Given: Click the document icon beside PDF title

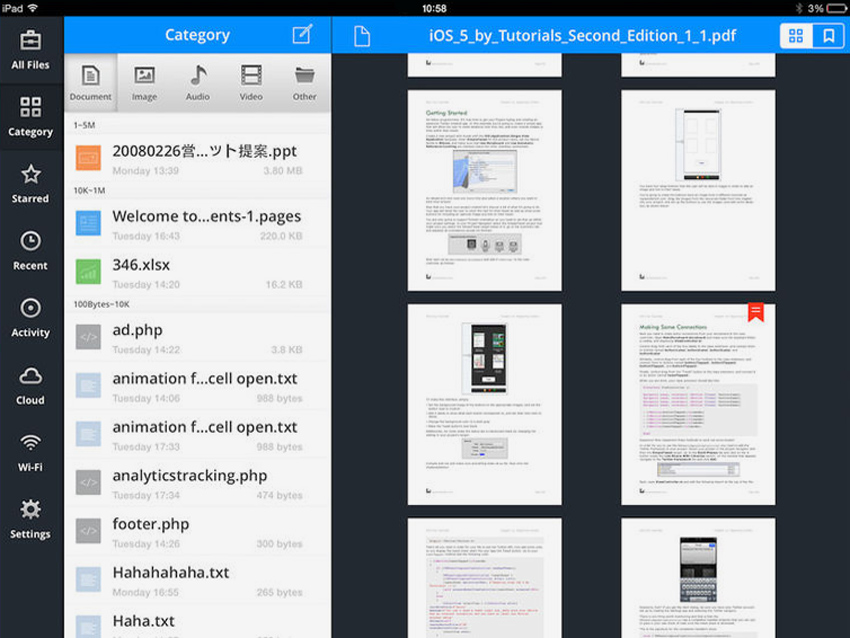Looking at the screenshot, I should click(x=361, y=36).
